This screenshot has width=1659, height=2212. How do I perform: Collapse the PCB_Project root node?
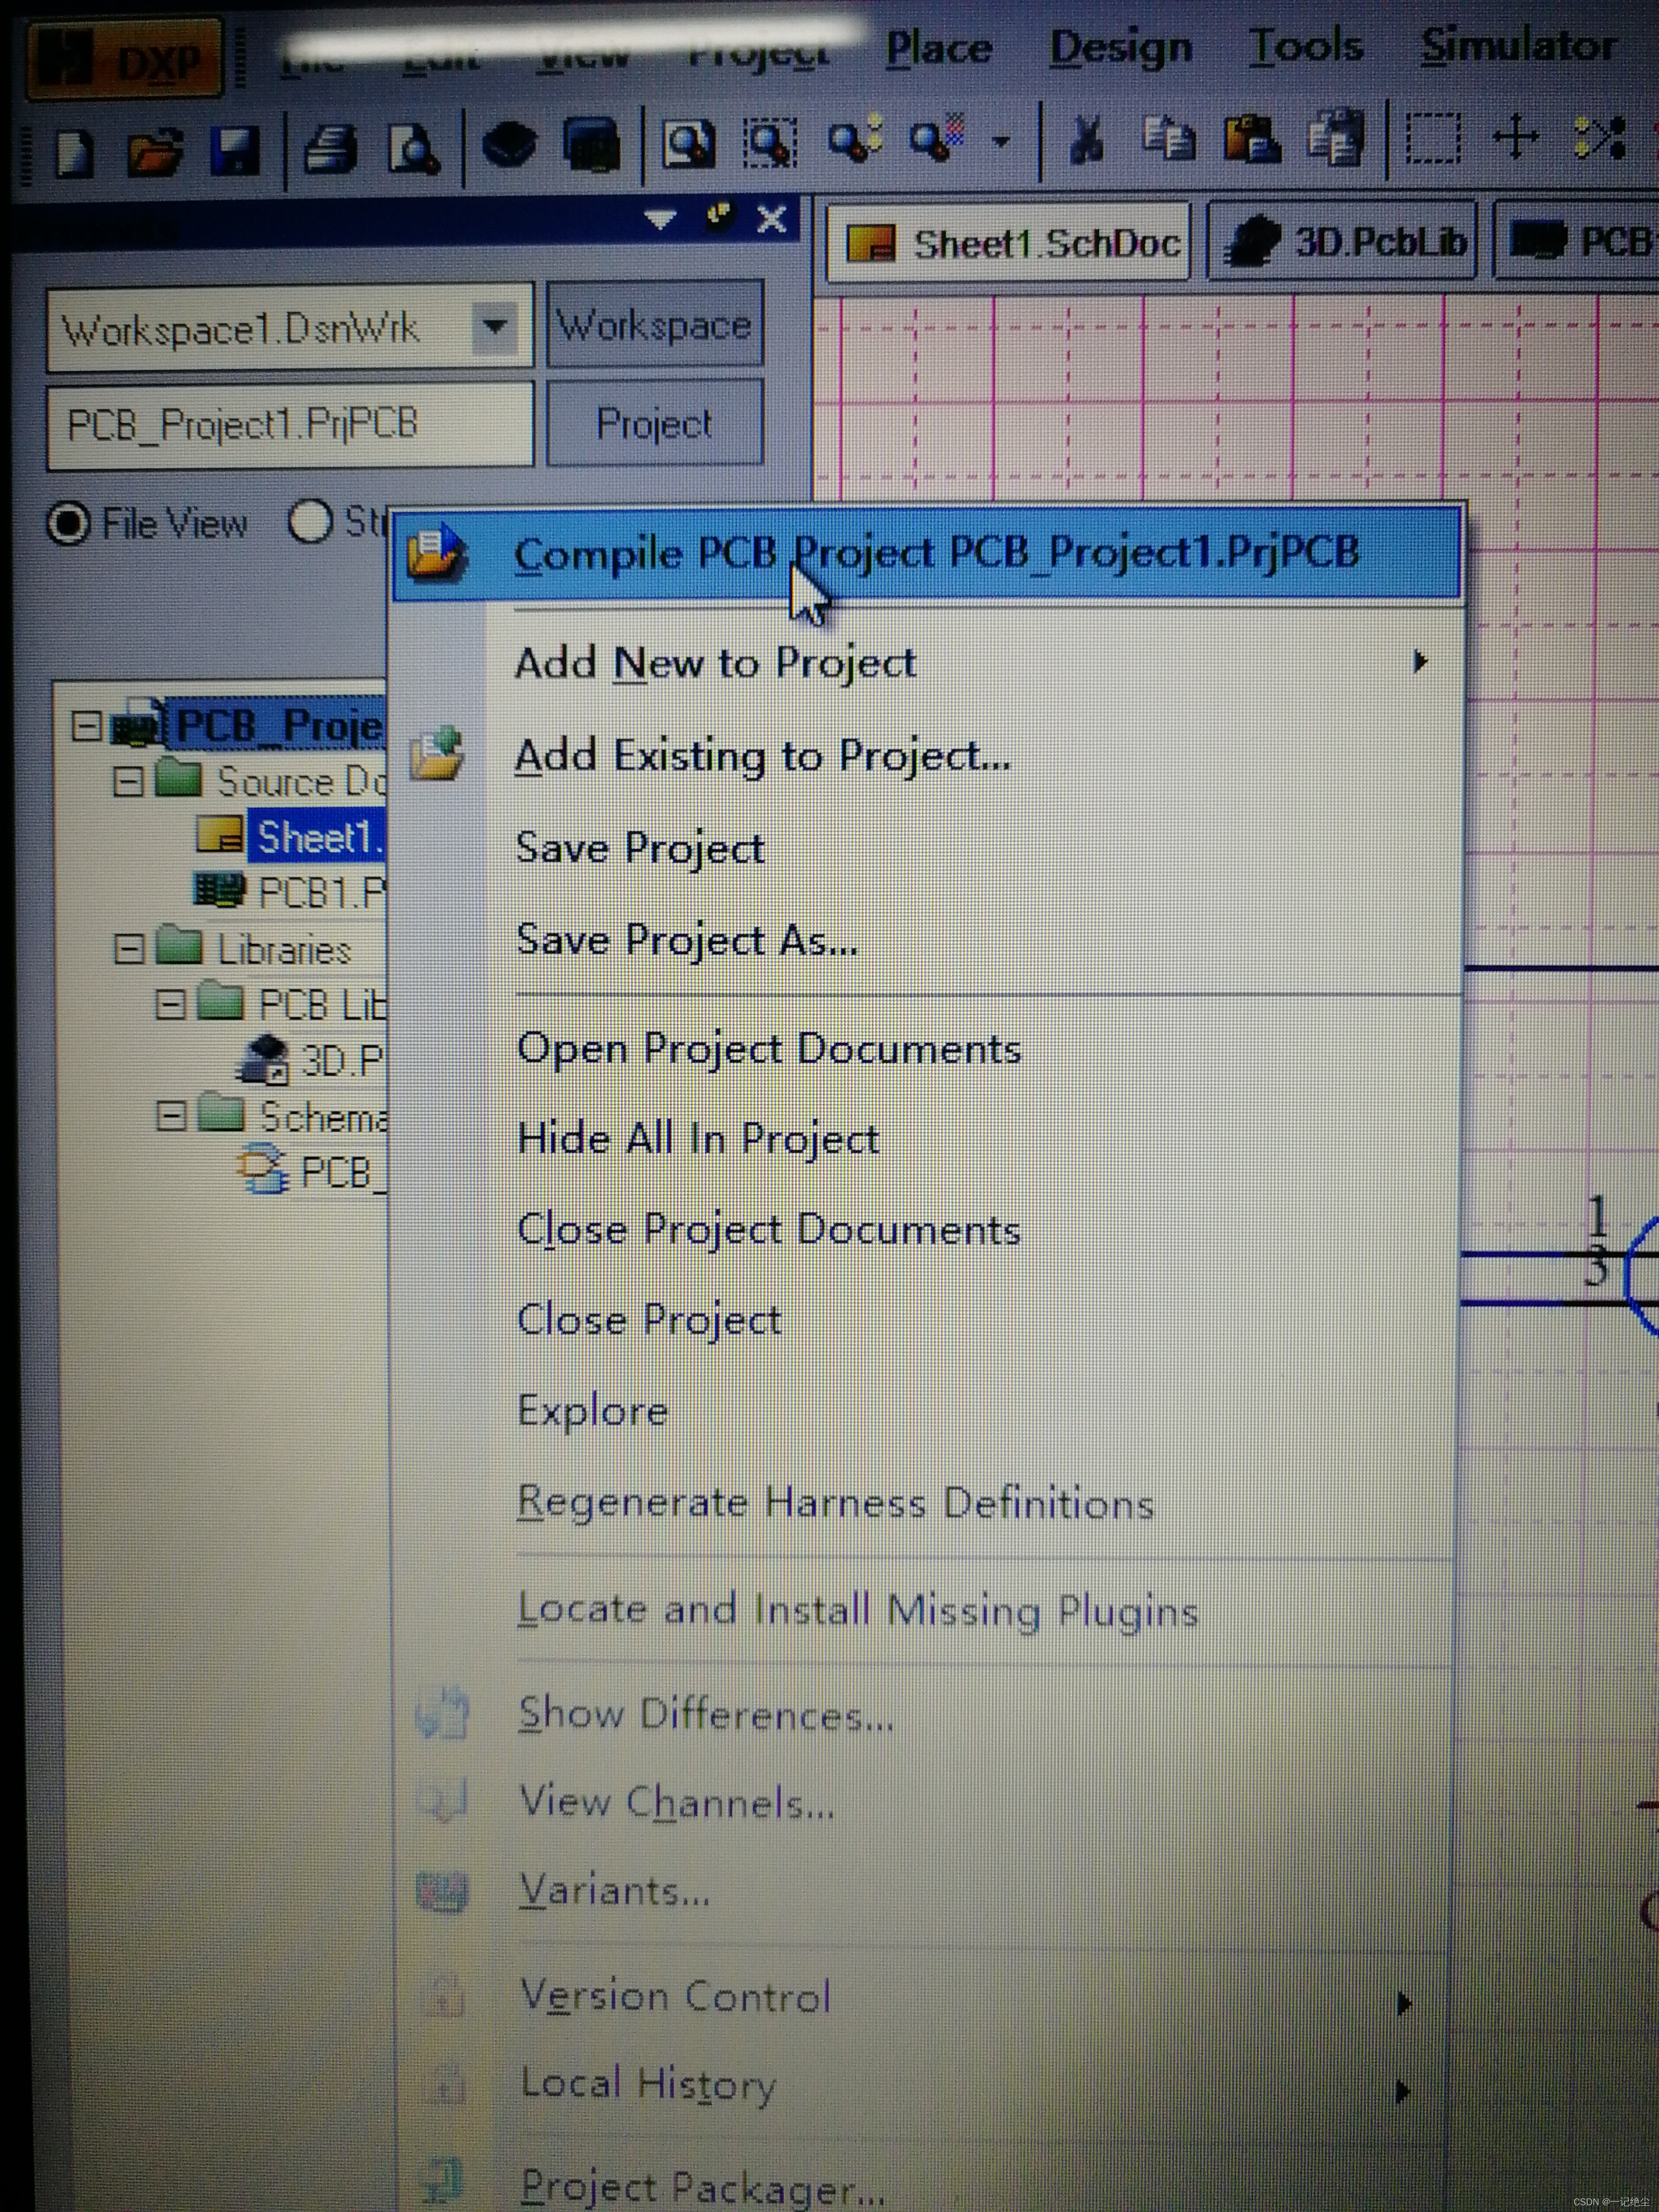click(x=87, y=727)
